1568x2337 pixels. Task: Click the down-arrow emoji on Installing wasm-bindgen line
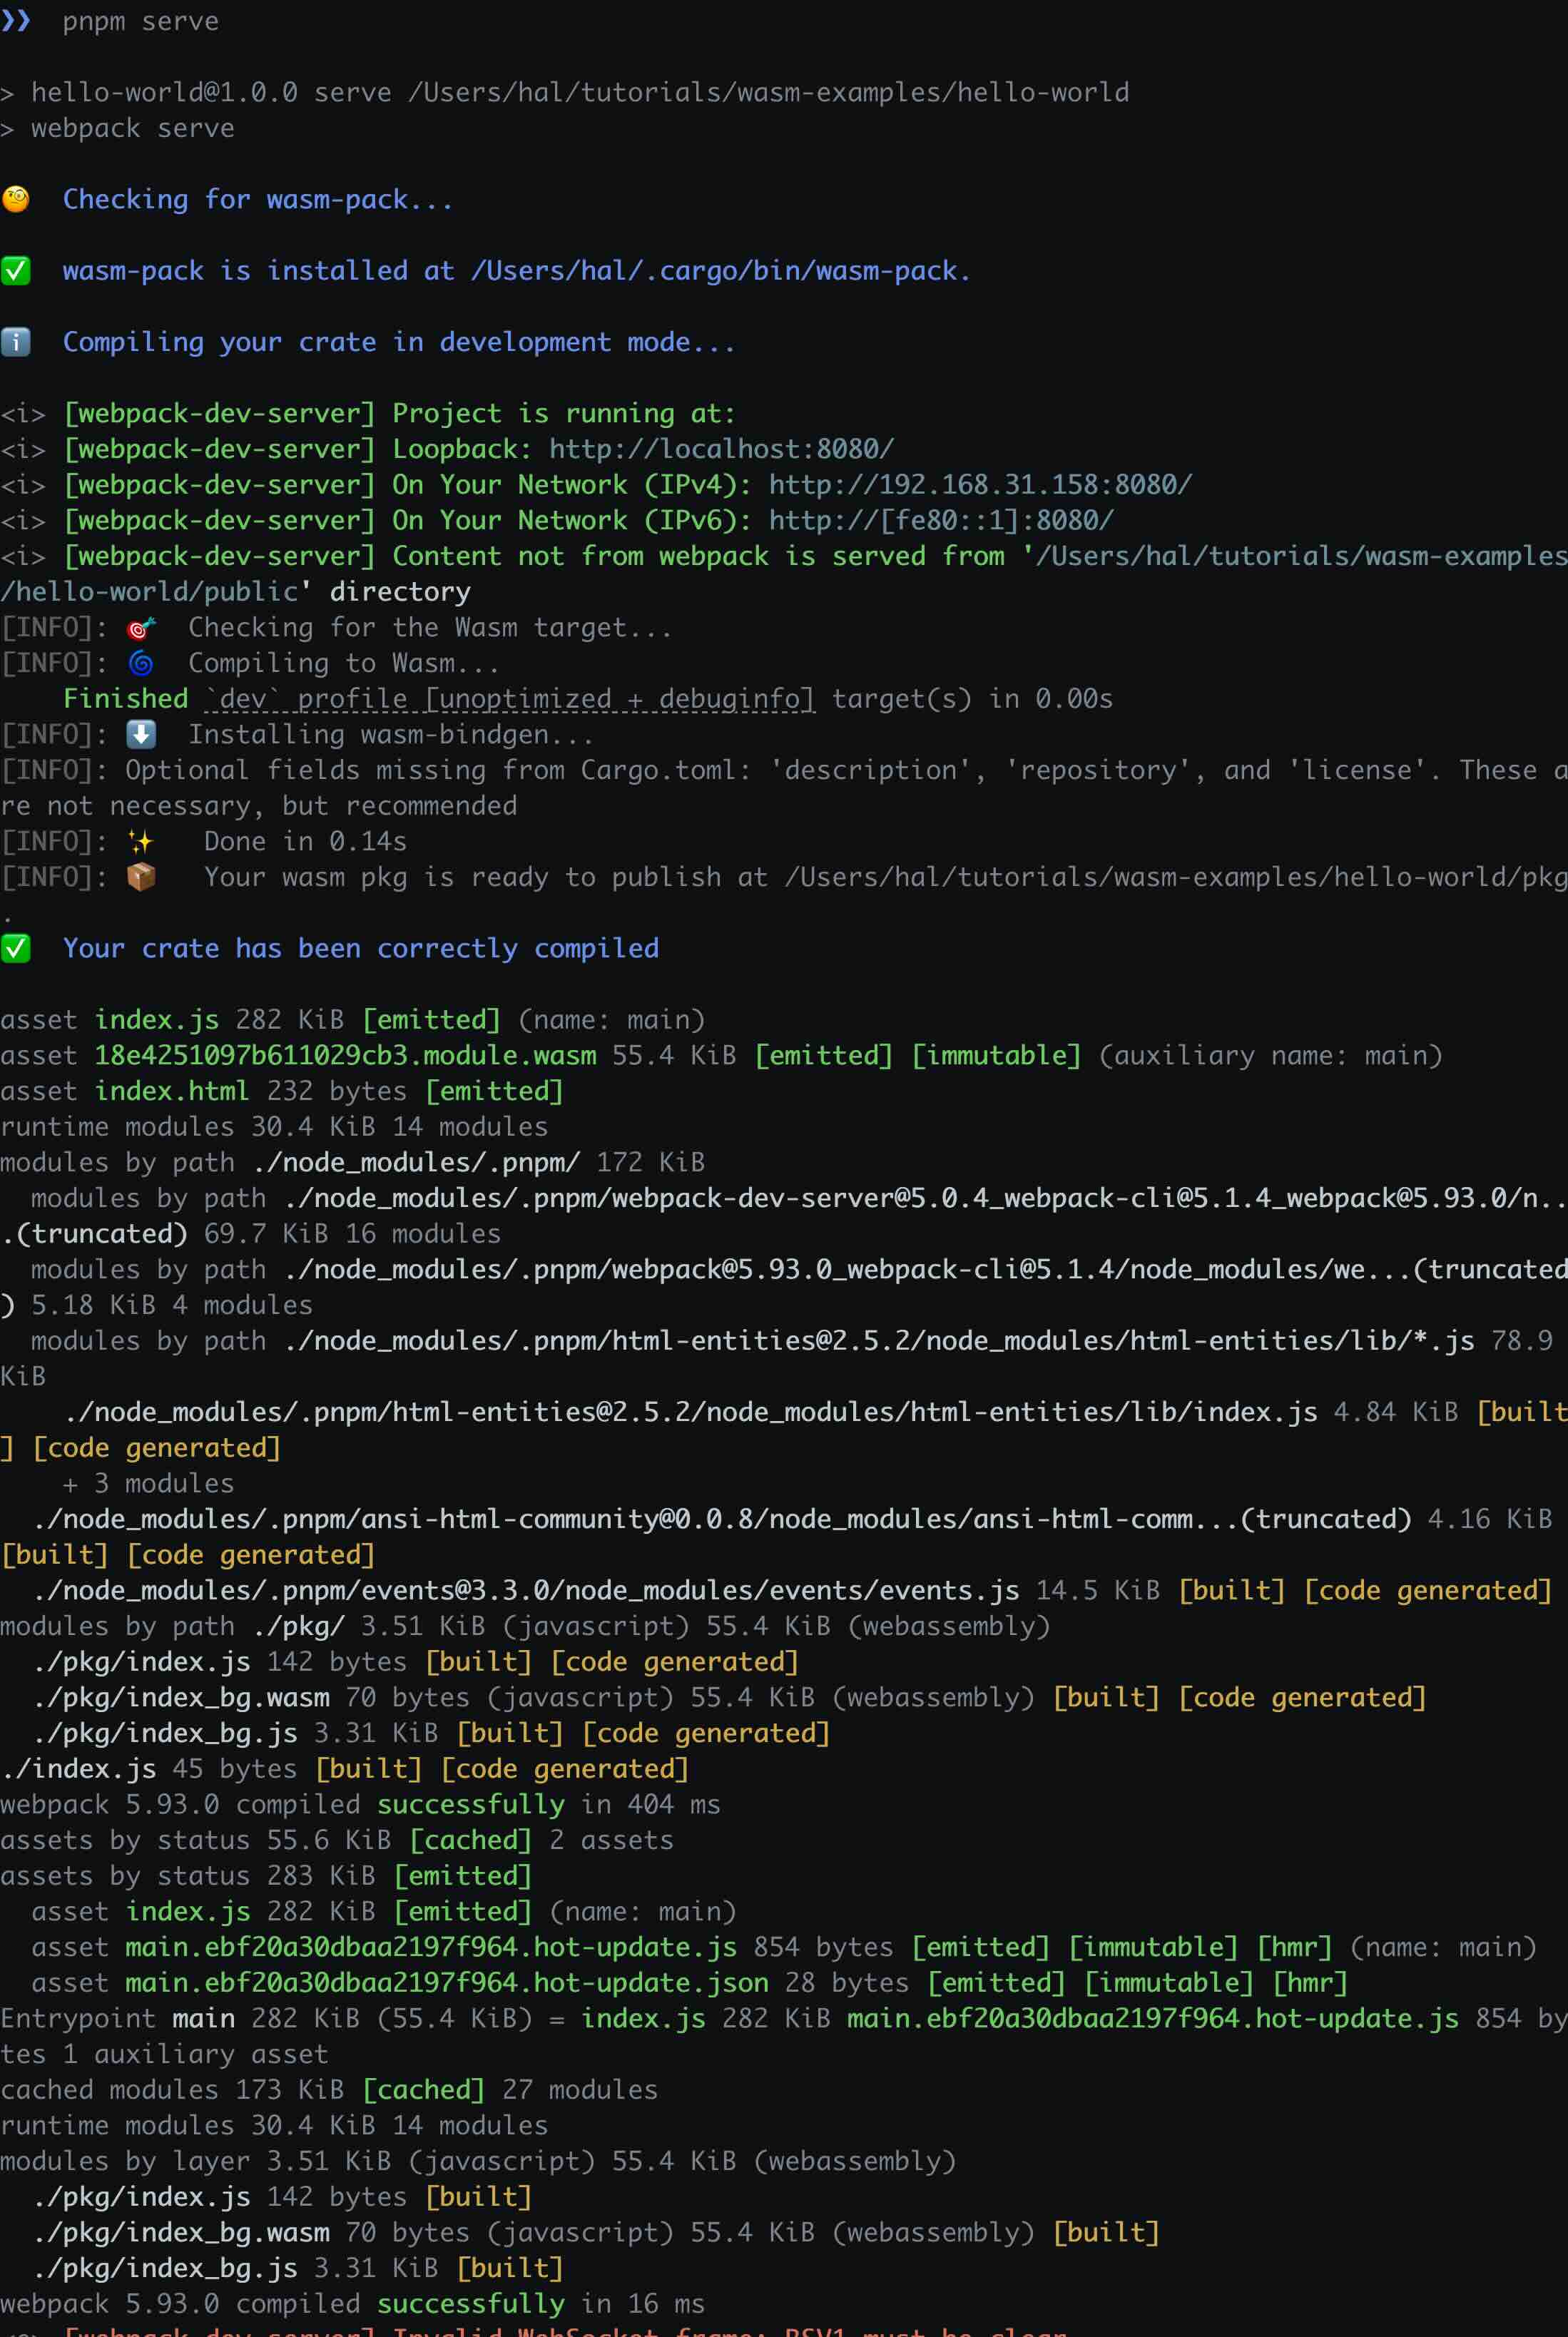click(141, 735)
